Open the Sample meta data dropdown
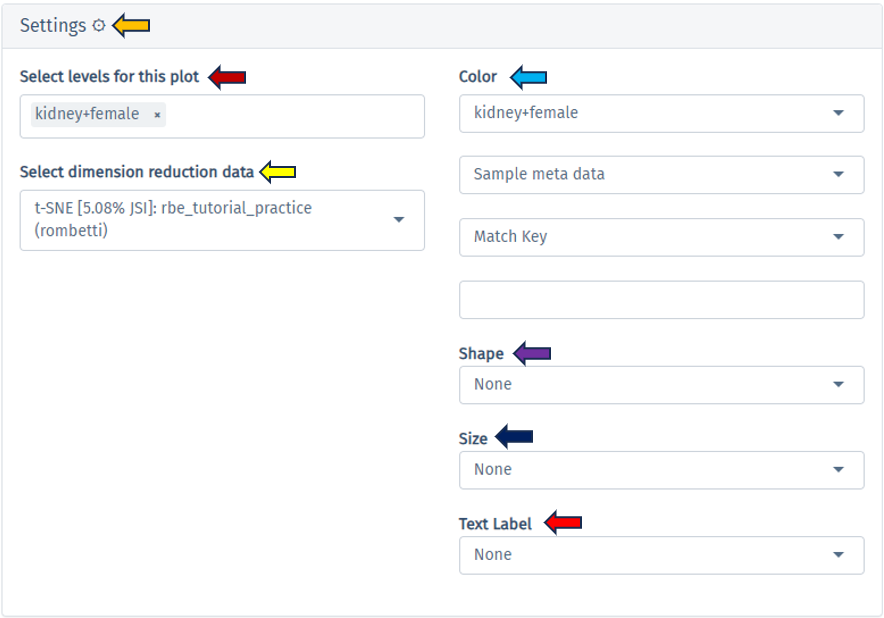 click(x=661, y=174)
